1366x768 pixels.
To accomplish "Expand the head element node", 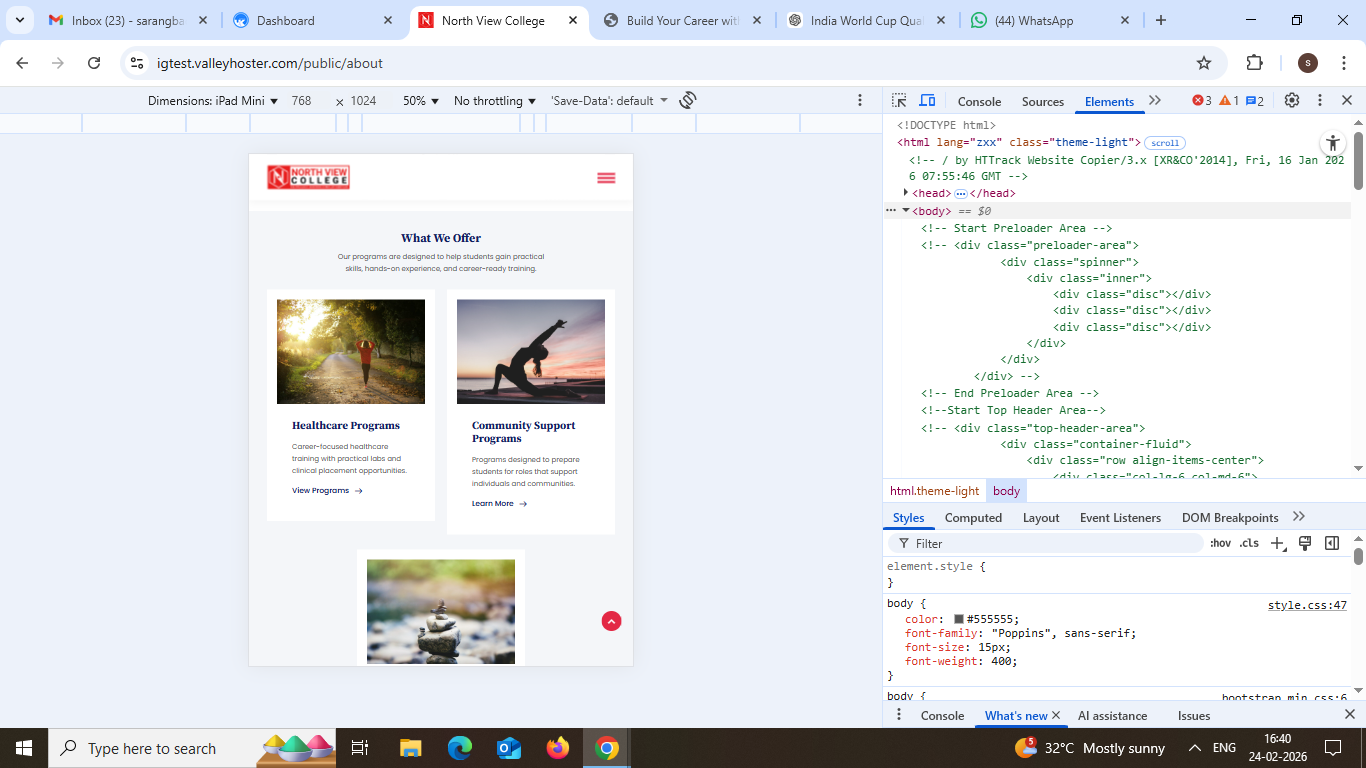I will coord(906,193).
